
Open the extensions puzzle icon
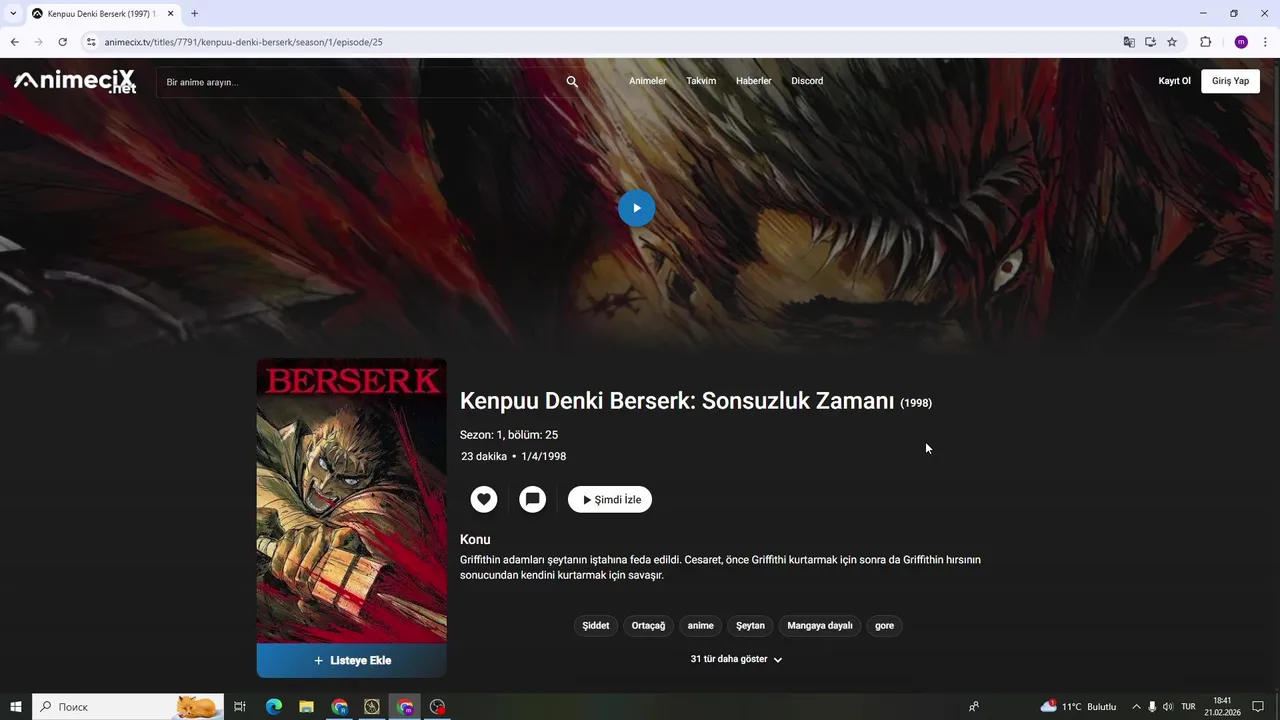[x=1205, y=42]
